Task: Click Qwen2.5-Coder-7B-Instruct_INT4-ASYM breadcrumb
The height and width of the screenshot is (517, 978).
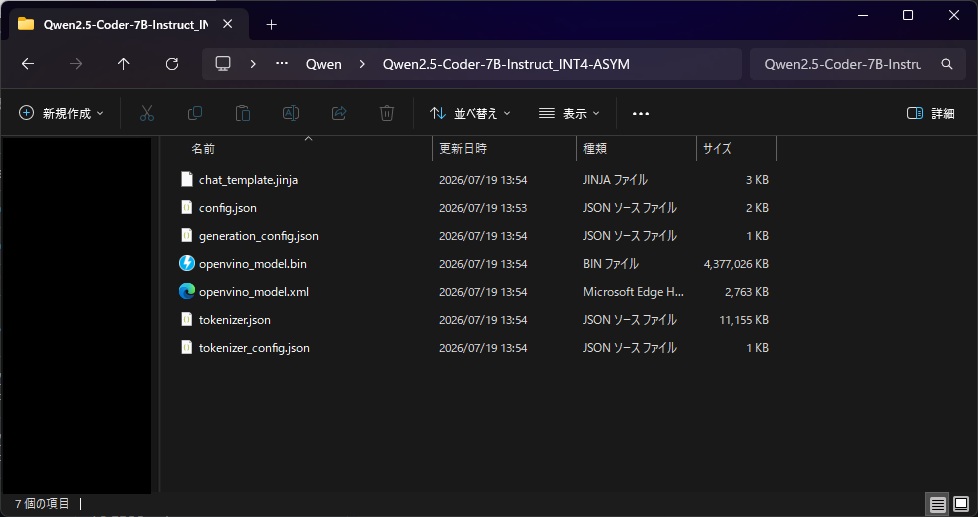Action: pos(506,64)
